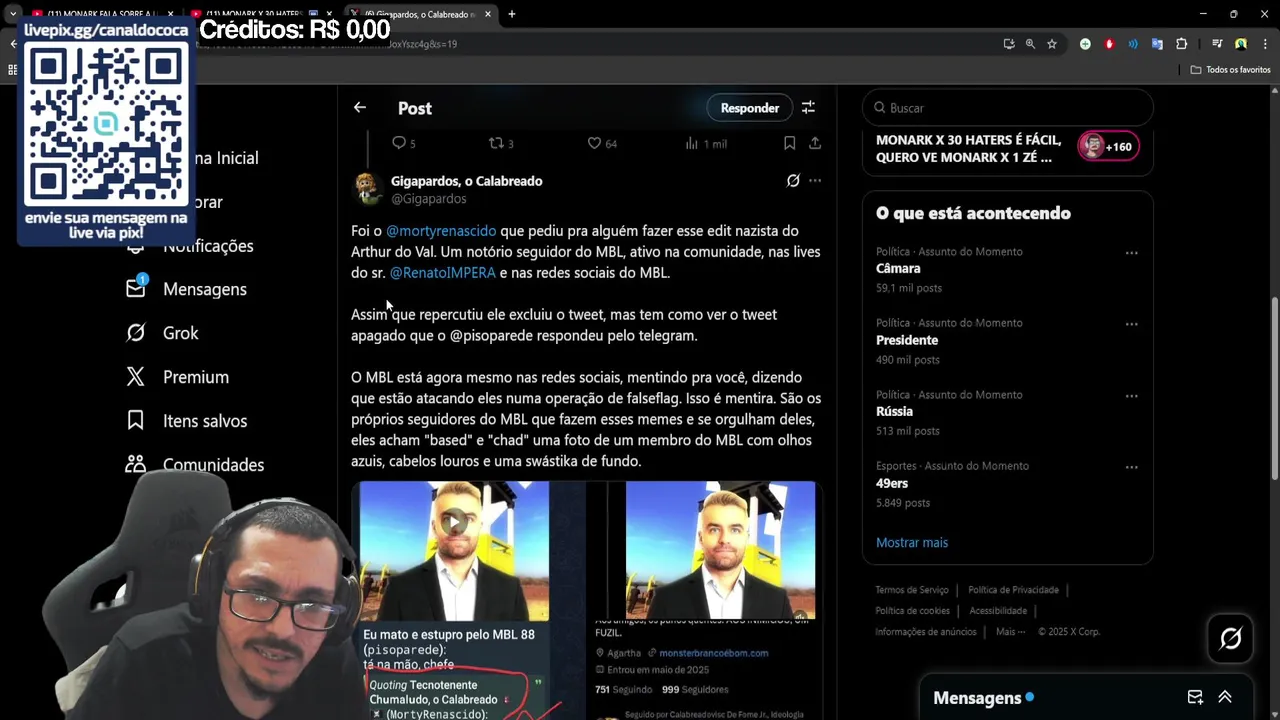1280x720 pixels.
Task: Open the monsterbrancoébom.com link
Action: (714, 653)
